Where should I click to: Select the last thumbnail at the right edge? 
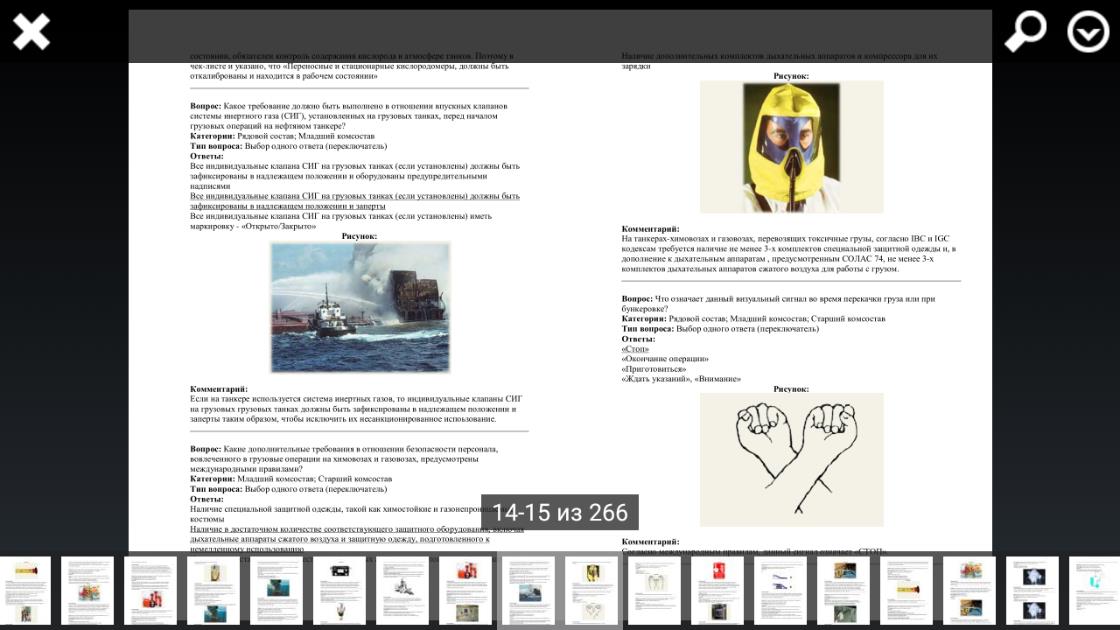tap(1094, 591)
